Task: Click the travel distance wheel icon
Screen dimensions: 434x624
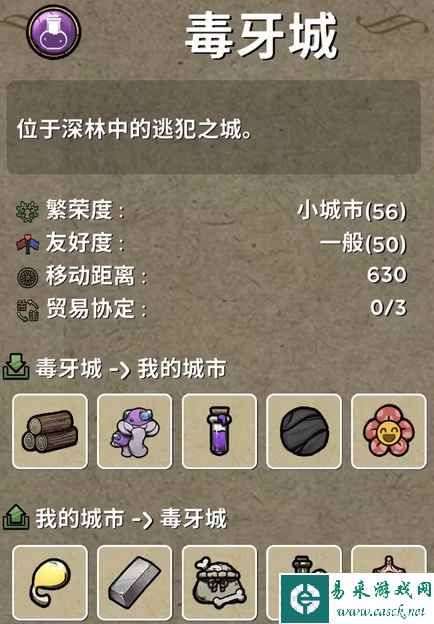Action: [x=27, y=277]
